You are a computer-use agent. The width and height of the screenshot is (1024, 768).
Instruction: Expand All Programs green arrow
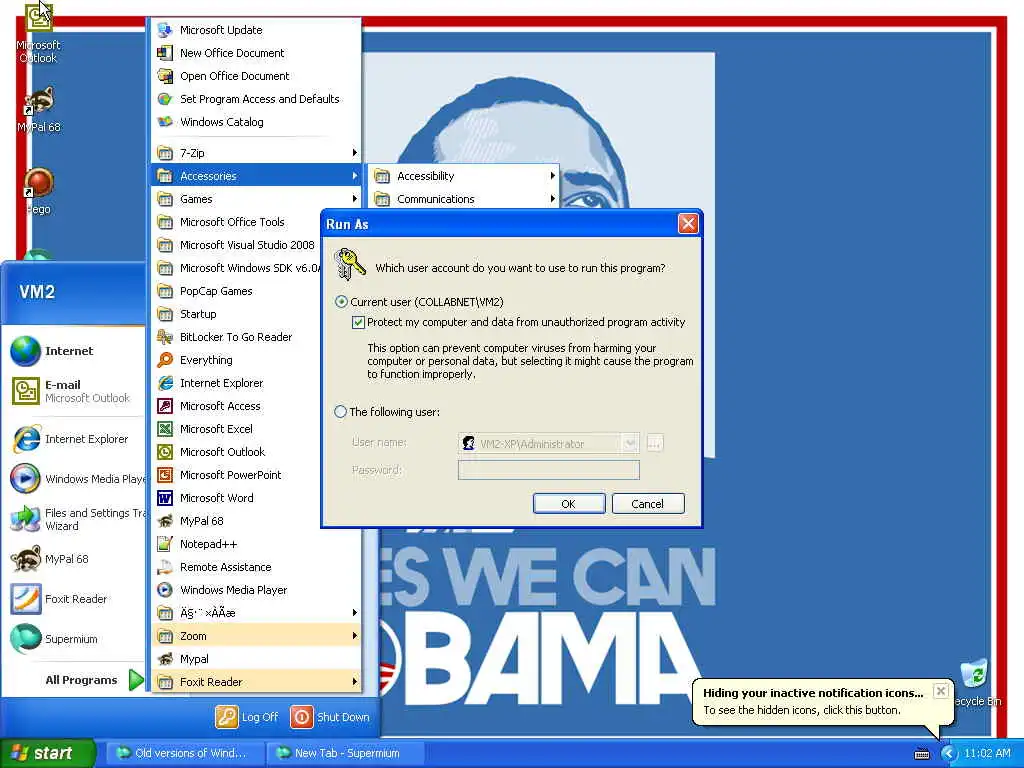[136, 680]
